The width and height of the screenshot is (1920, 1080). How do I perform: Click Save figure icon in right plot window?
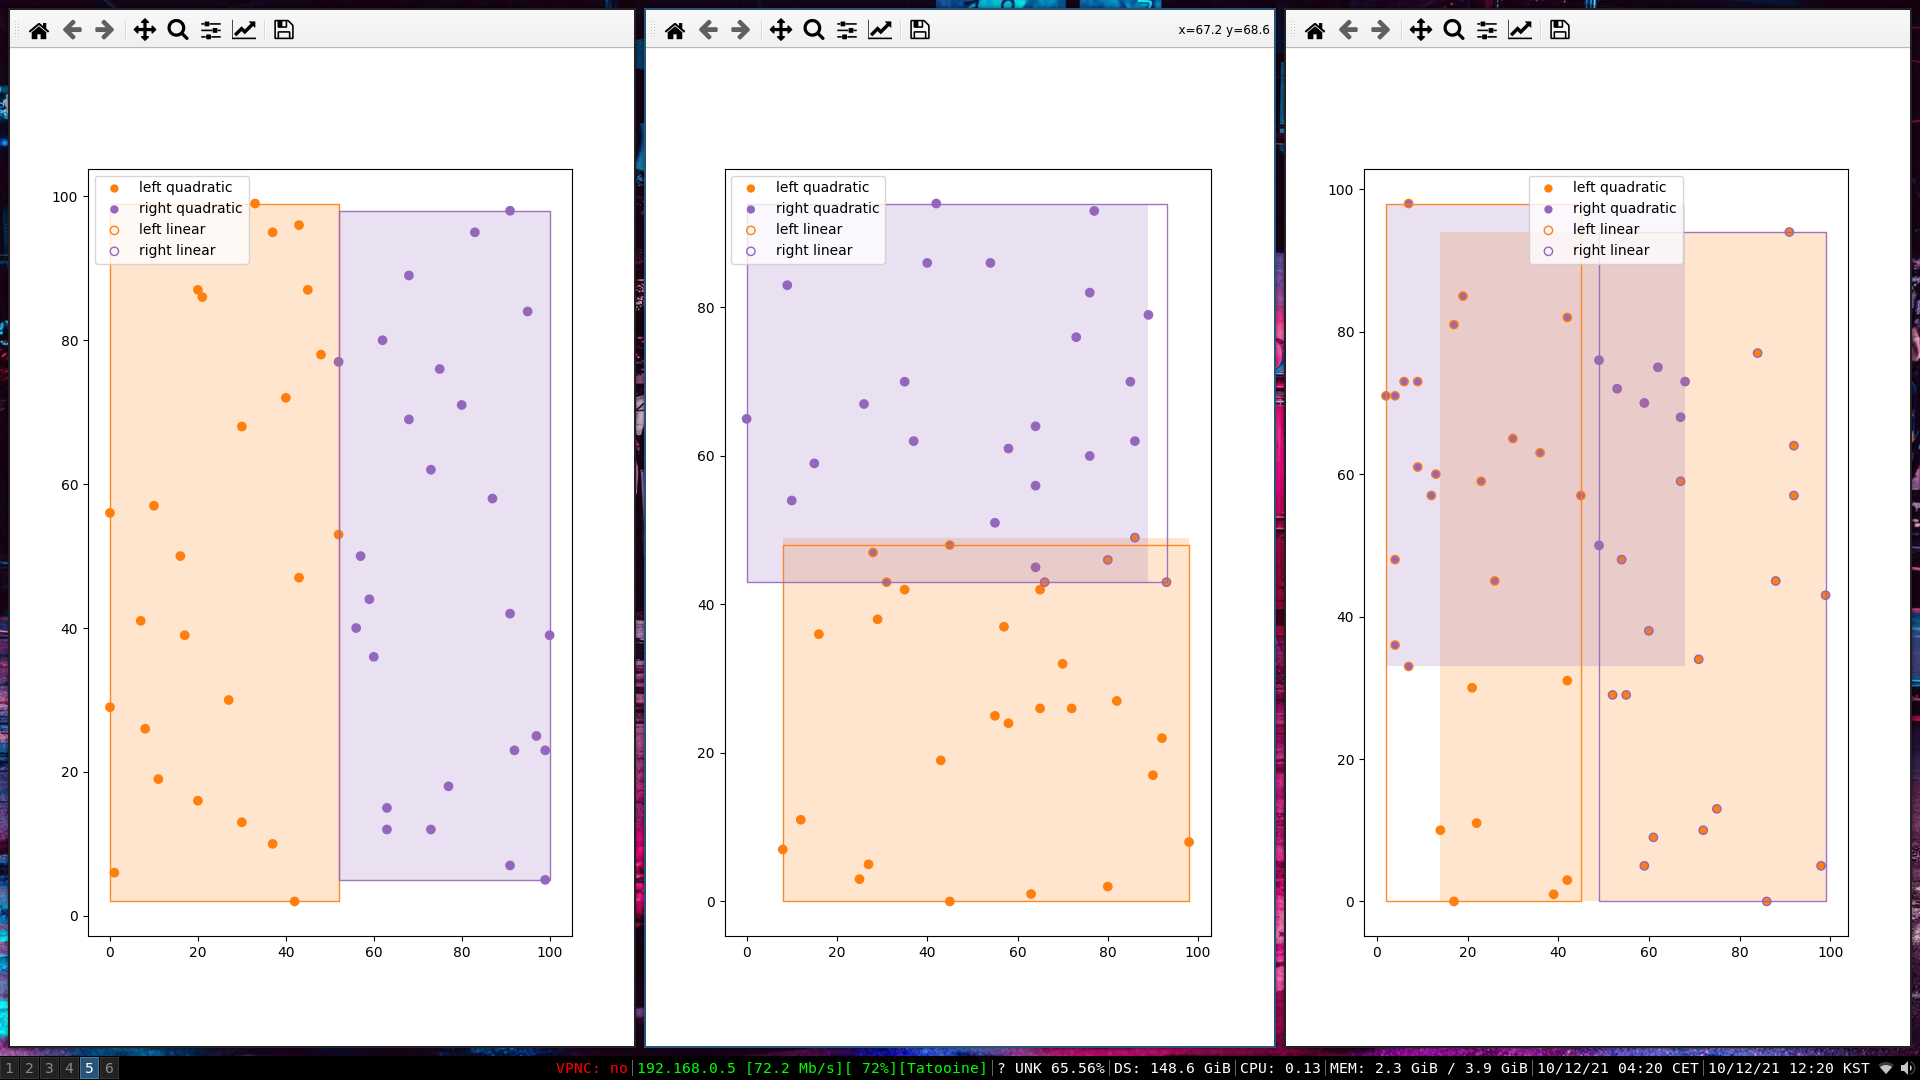tap(1560, 30)
